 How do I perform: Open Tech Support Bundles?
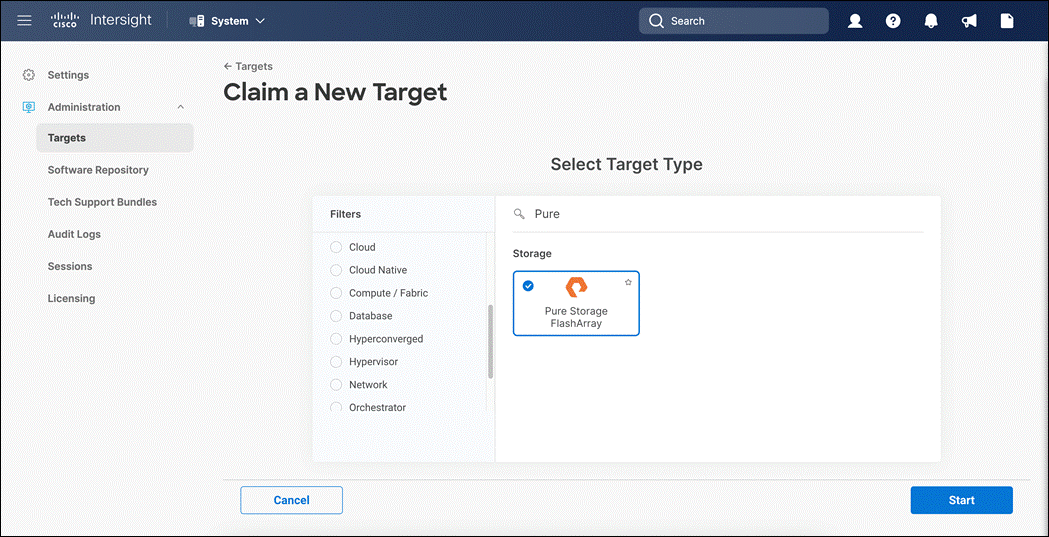click(x=102, y=202)
